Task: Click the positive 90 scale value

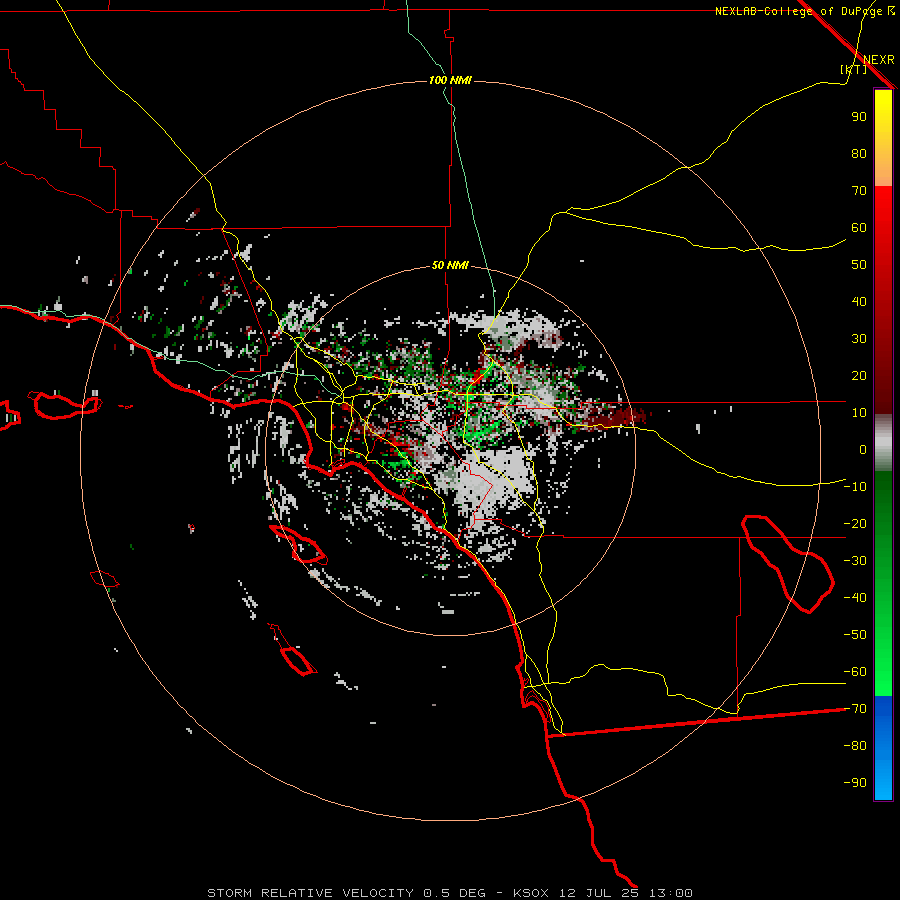Action: (x=859, y=117)
